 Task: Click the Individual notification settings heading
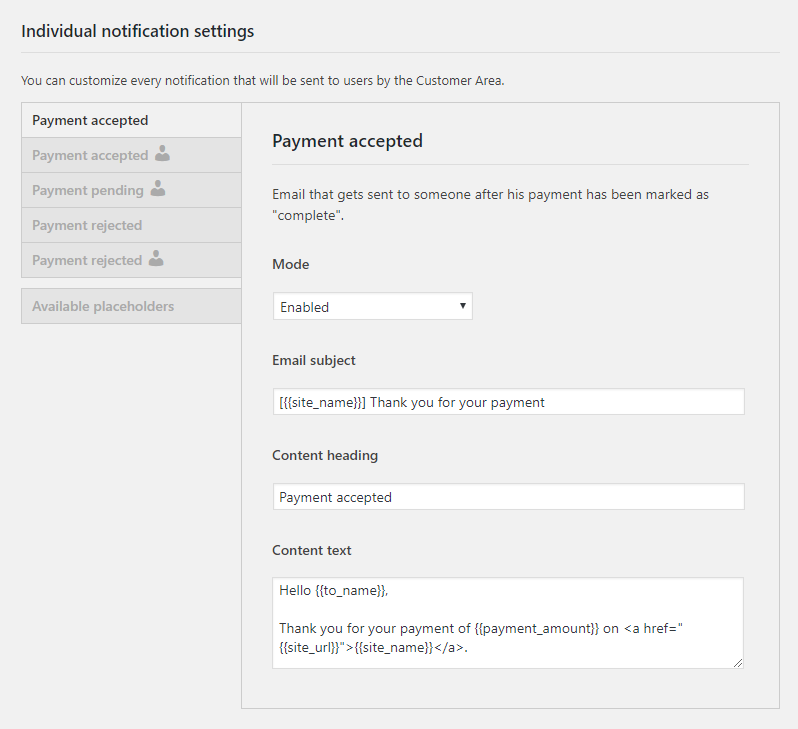pos(137,31)
